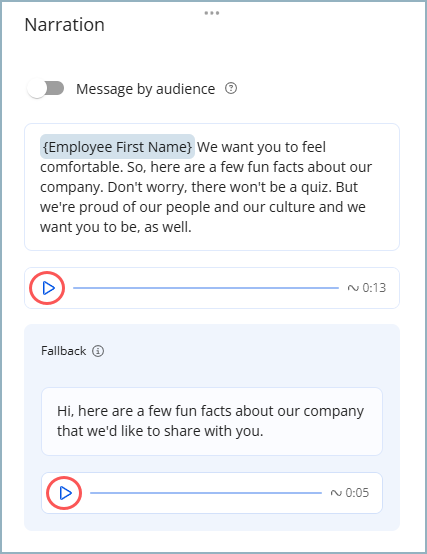The width and height of the screenshot is (427, 554).
Task: Toggle the Message by audience switch
Action: (x=46, y=89)
